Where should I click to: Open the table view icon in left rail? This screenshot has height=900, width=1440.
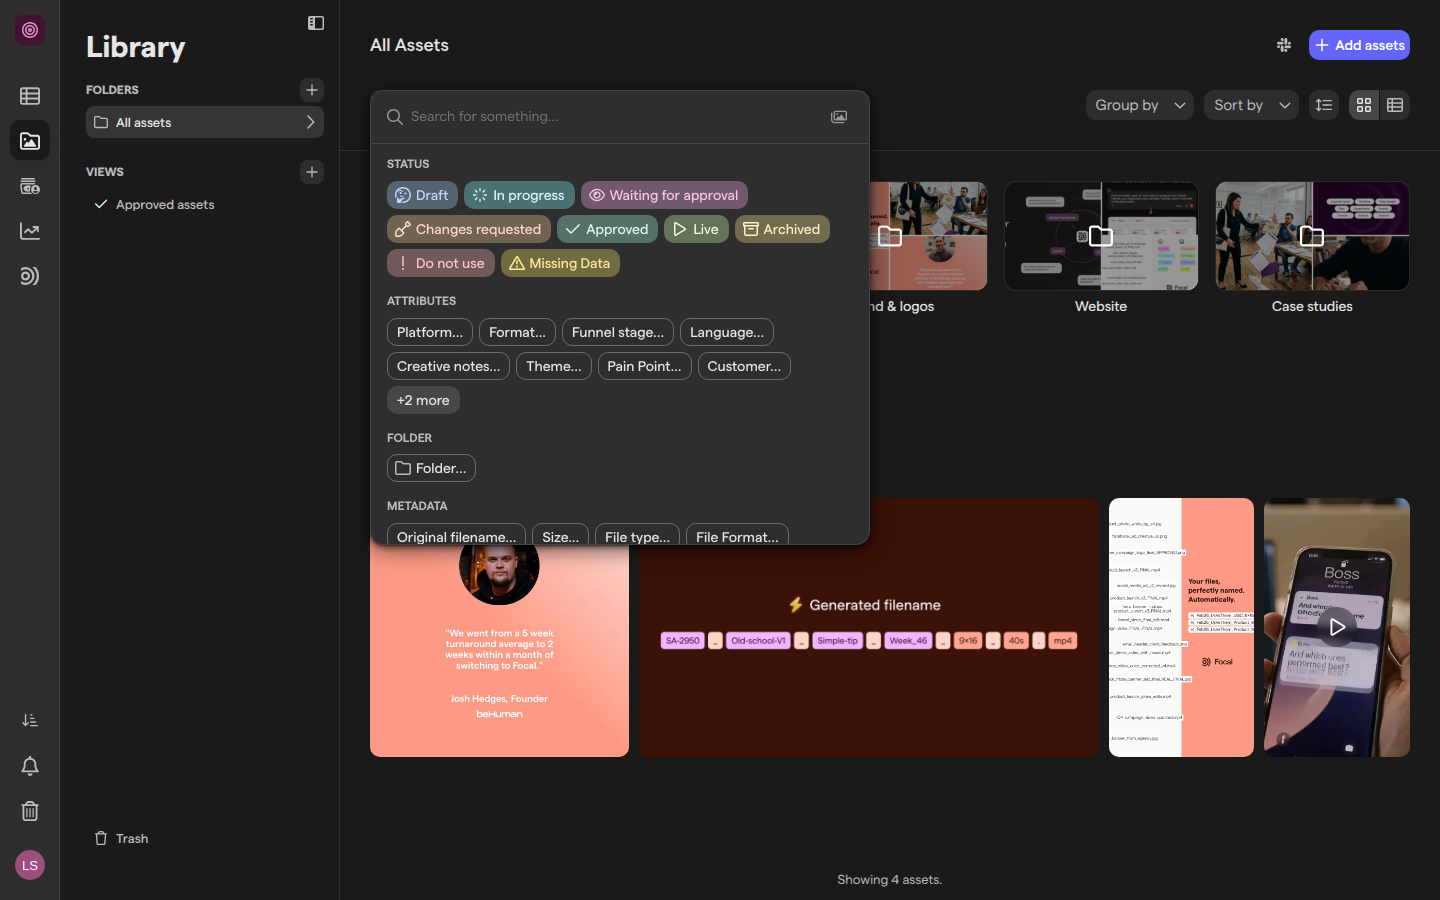point(30,96)
